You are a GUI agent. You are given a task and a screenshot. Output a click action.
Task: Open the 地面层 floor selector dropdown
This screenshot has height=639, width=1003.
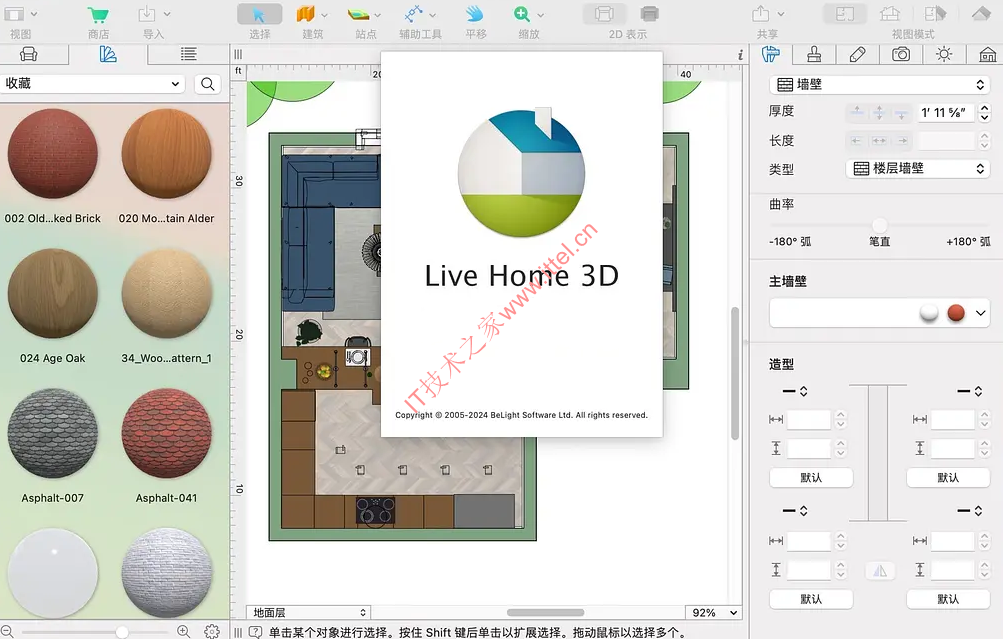308,612
